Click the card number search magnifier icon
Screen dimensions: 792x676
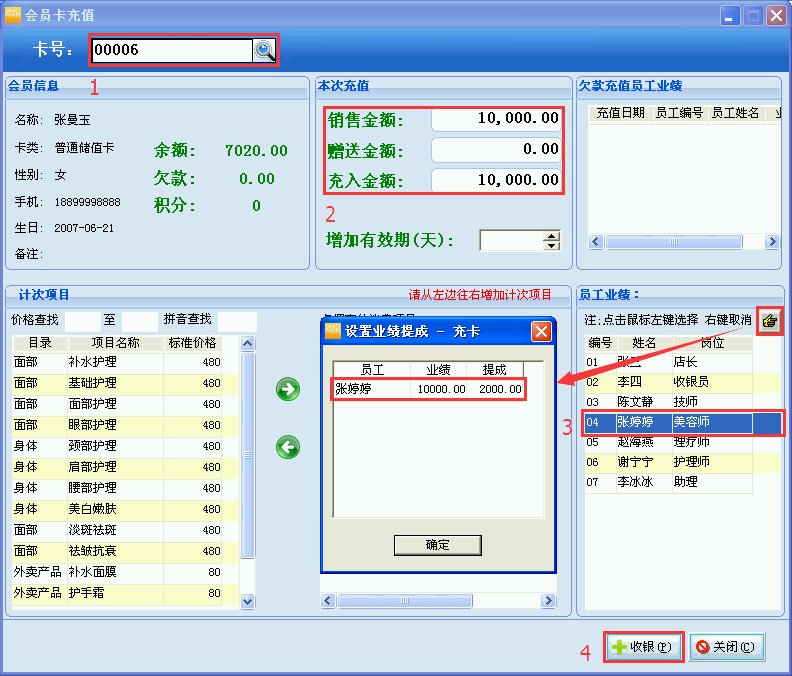click(x=264, y=50)
